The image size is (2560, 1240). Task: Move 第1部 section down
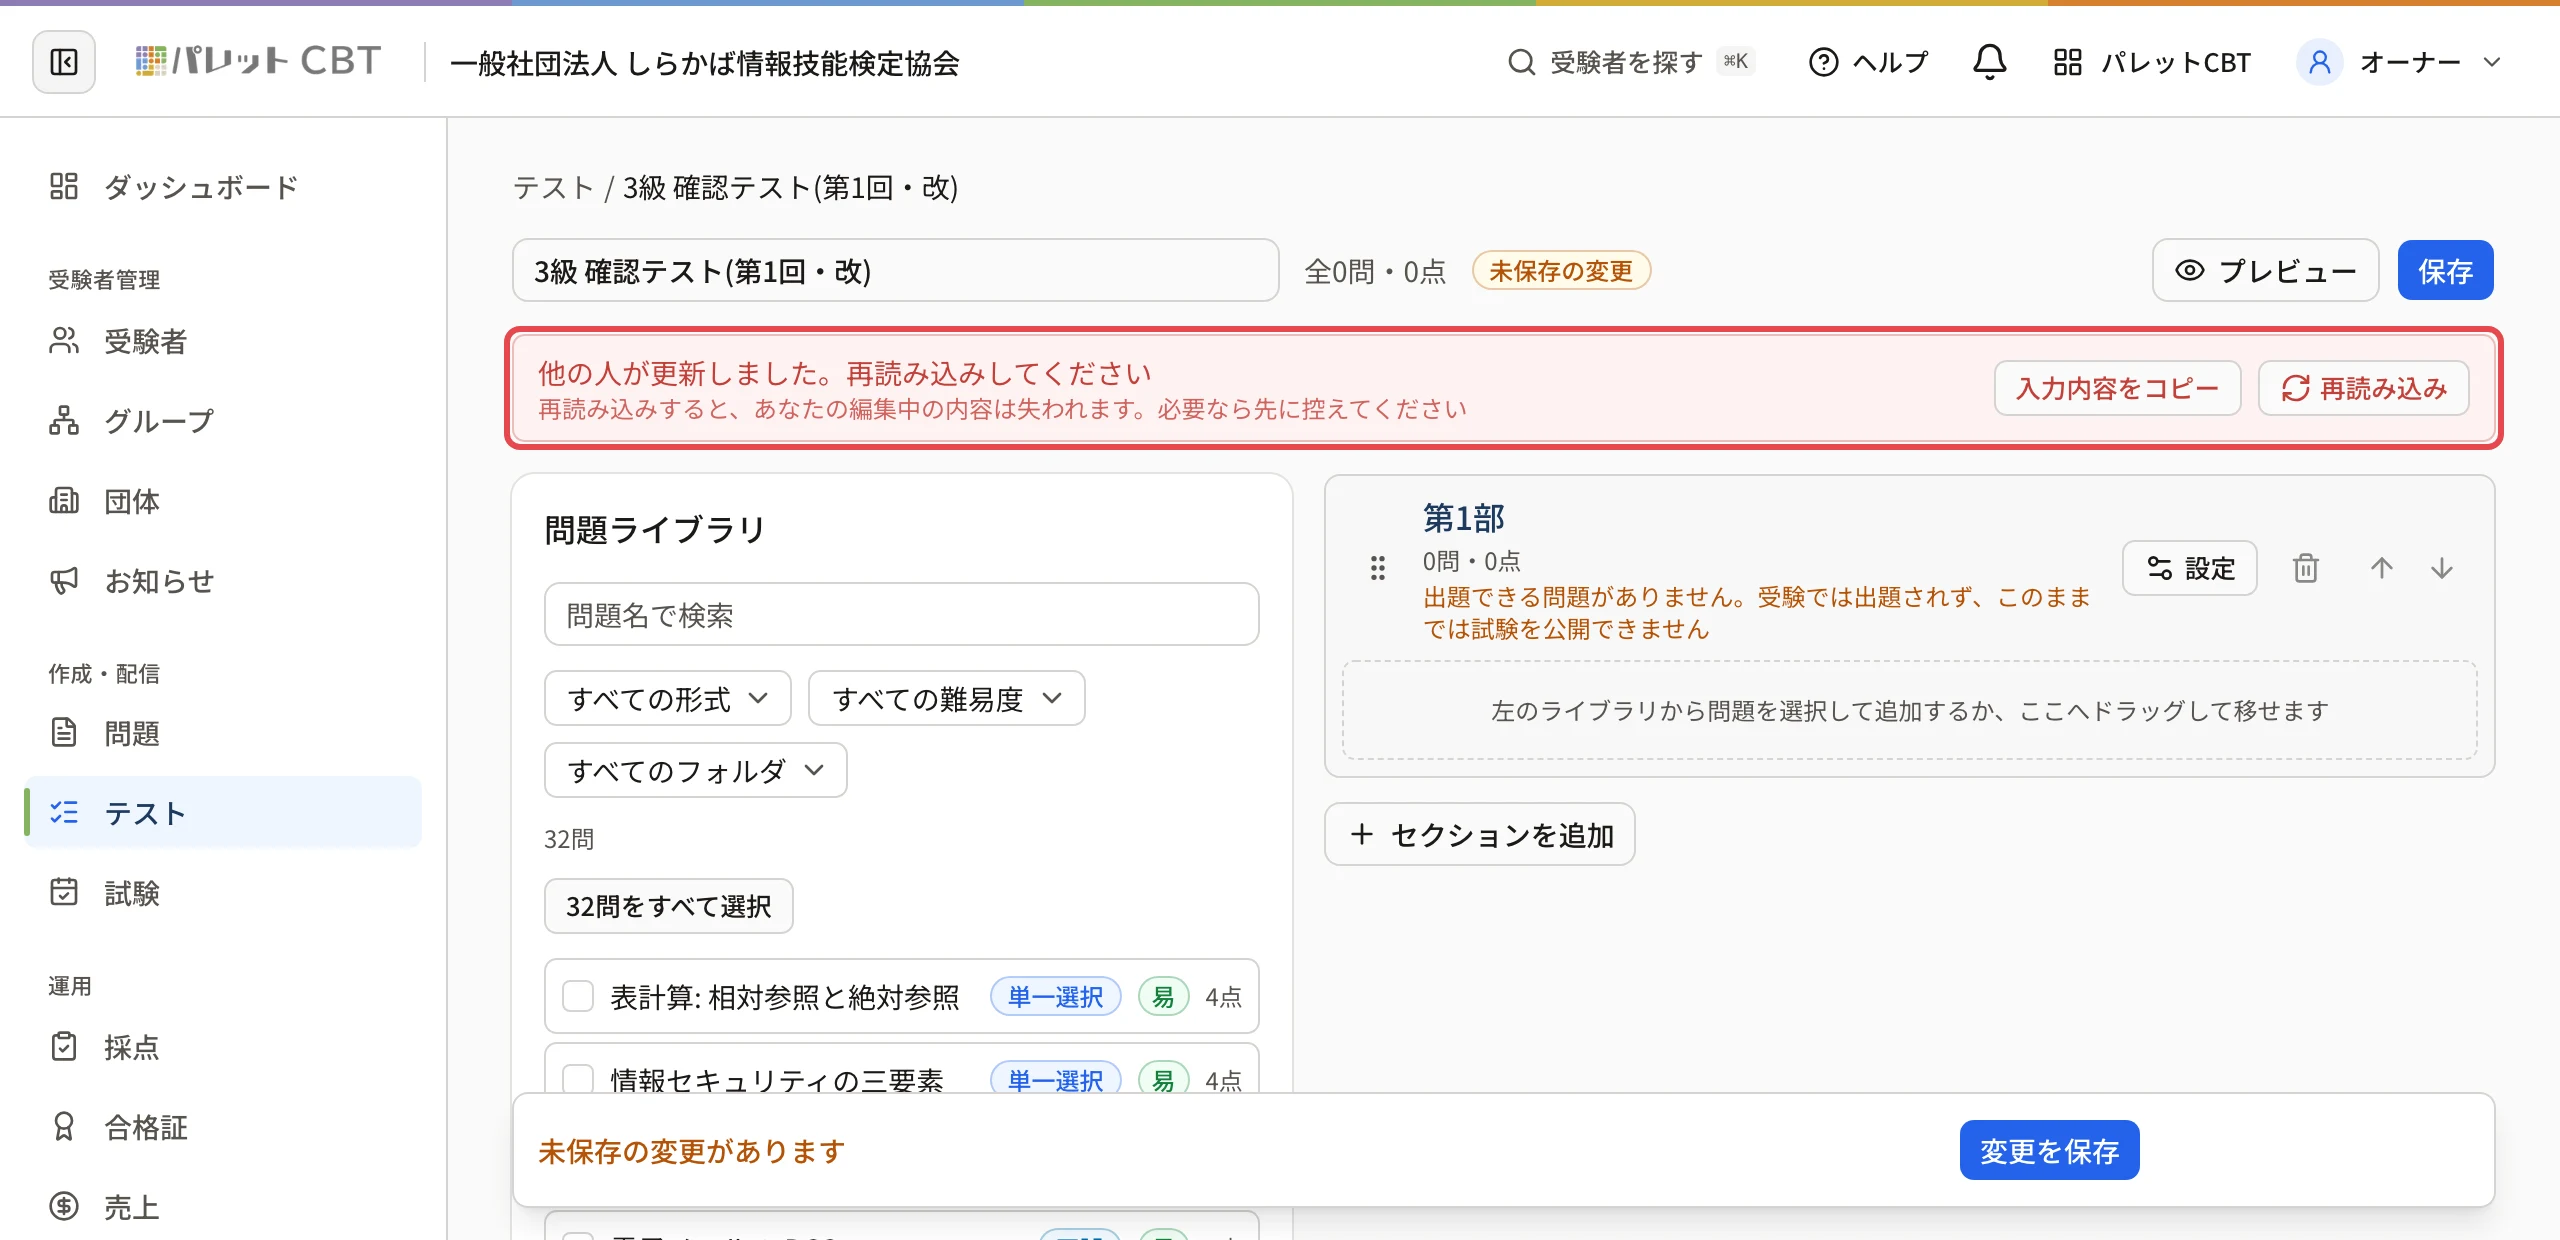pyautogui.click(x=2442, y=568)
